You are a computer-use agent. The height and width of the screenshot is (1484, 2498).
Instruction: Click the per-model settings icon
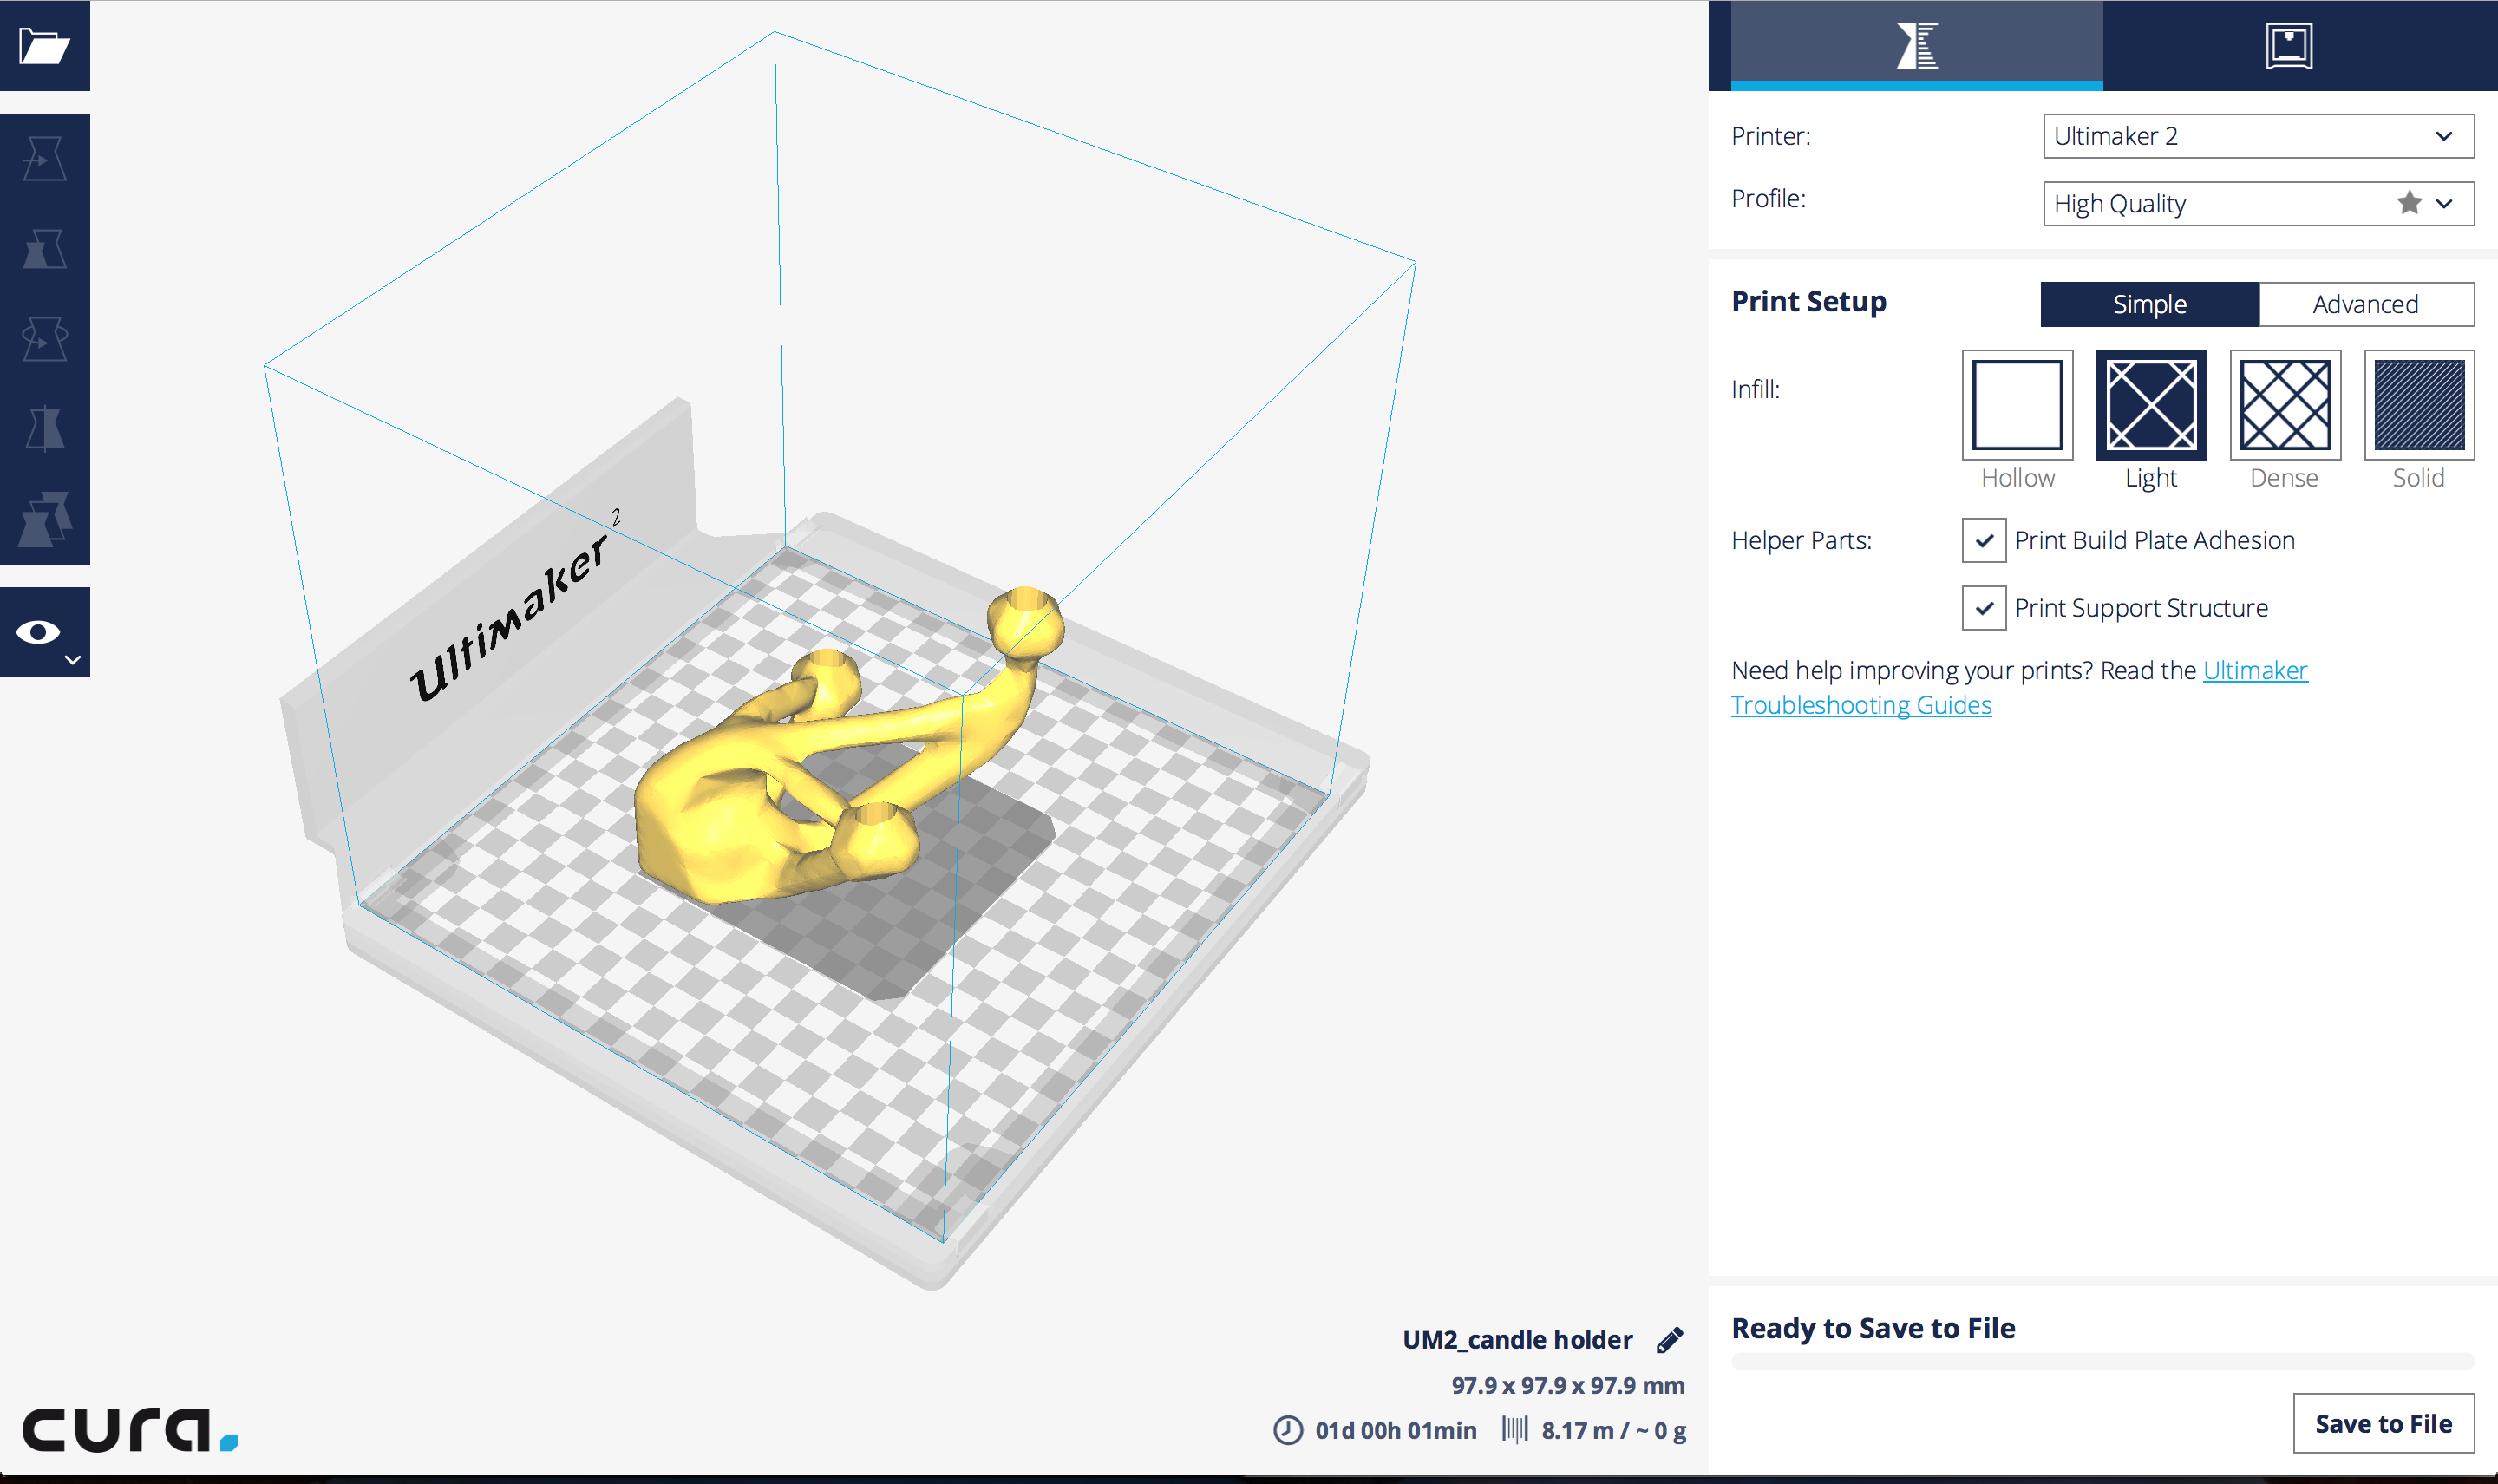click(46, 513)
